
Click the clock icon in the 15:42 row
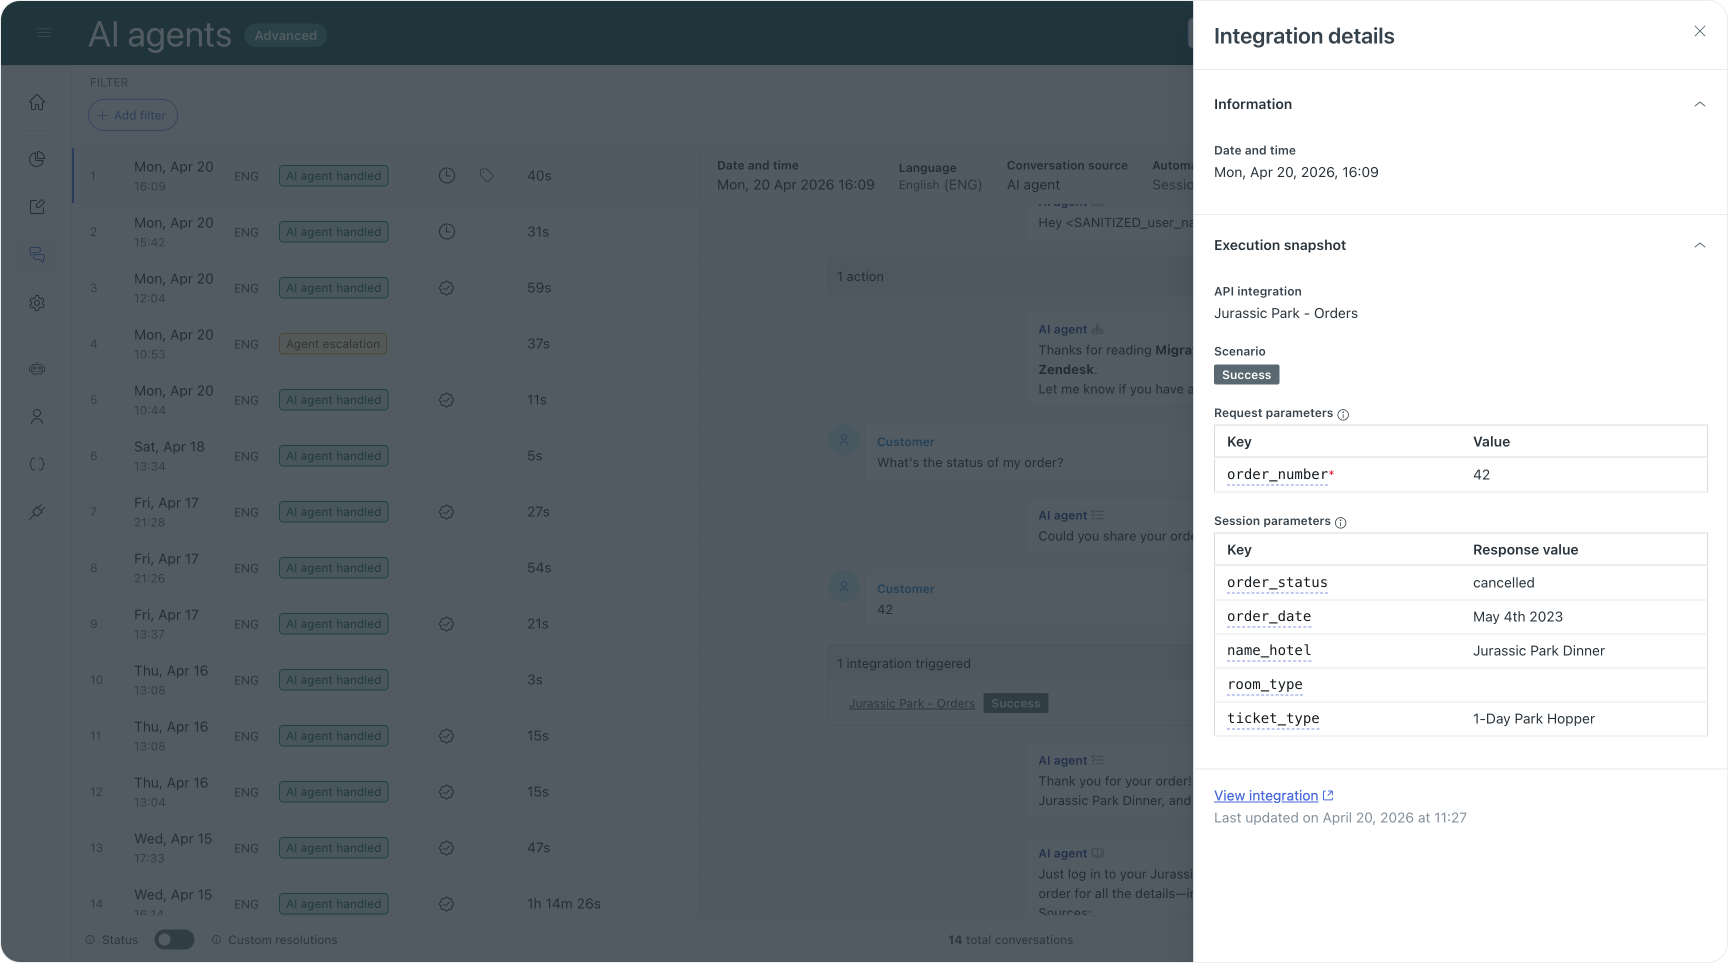pos(447,232)
